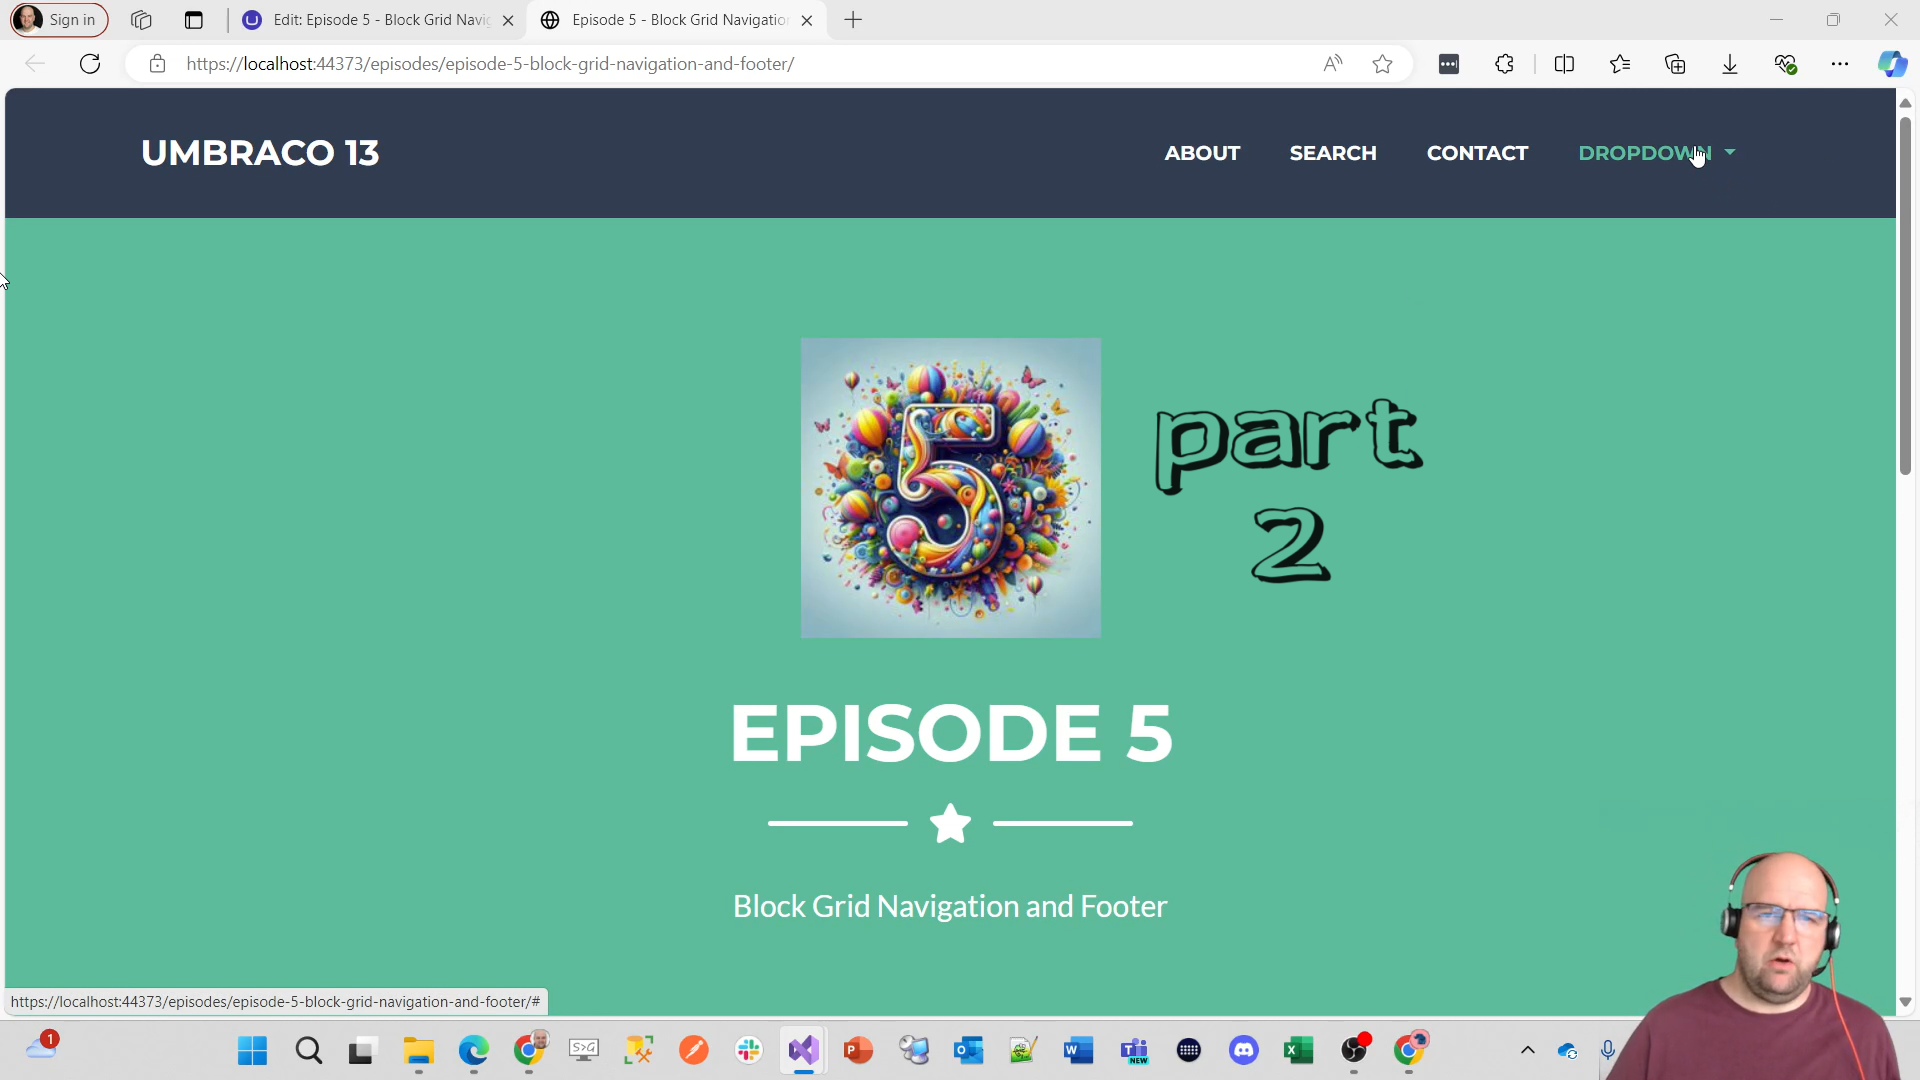Open Discord from the taskbar
The width and height of the screenshot is (1920, 1080).
tap(1243, 1051)
